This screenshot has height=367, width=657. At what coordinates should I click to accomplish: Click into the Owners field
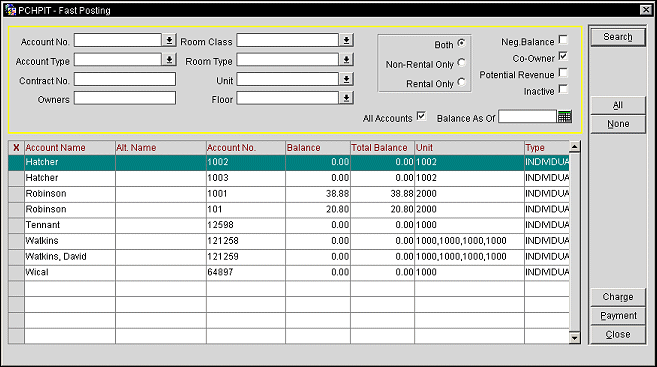pyautogui.click(x=125, y=98)
